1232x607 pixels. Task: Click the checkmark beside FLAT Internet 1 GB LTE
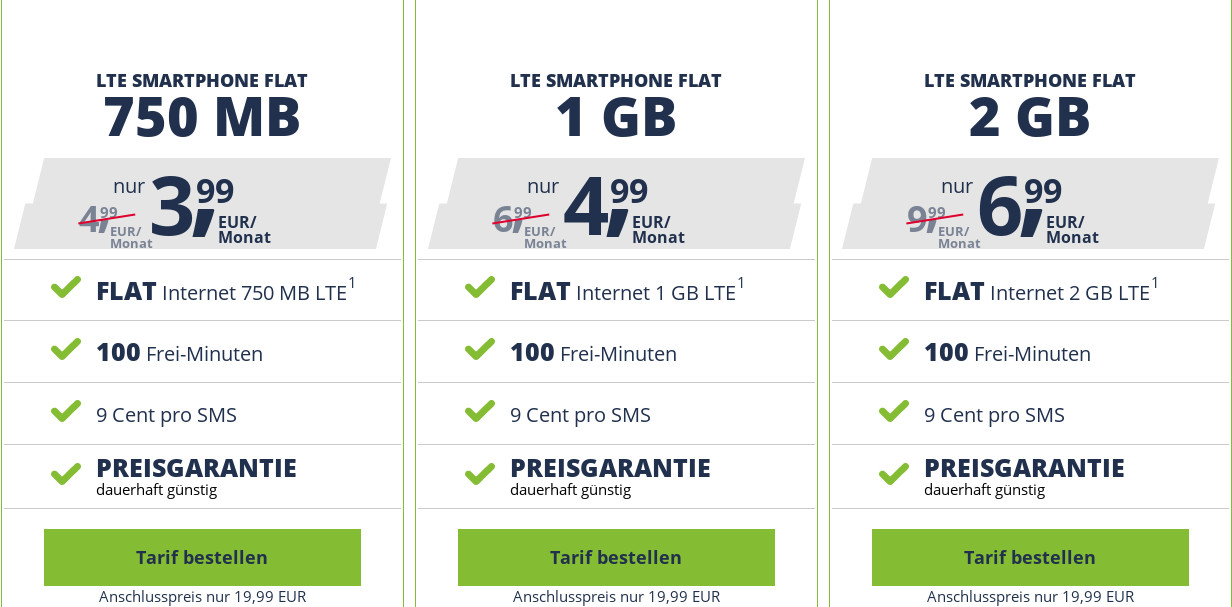click(x=479, y=288)
